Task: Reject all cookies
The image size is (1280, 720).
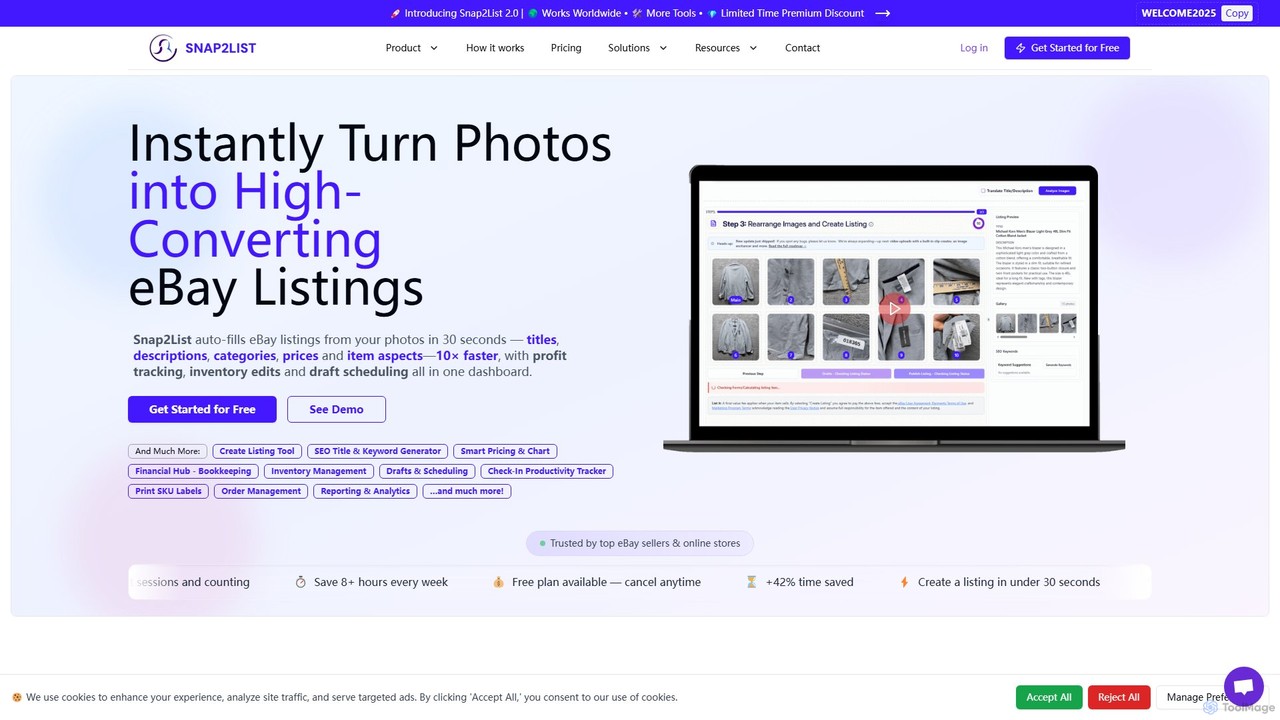Action: tap(1118, 697)
